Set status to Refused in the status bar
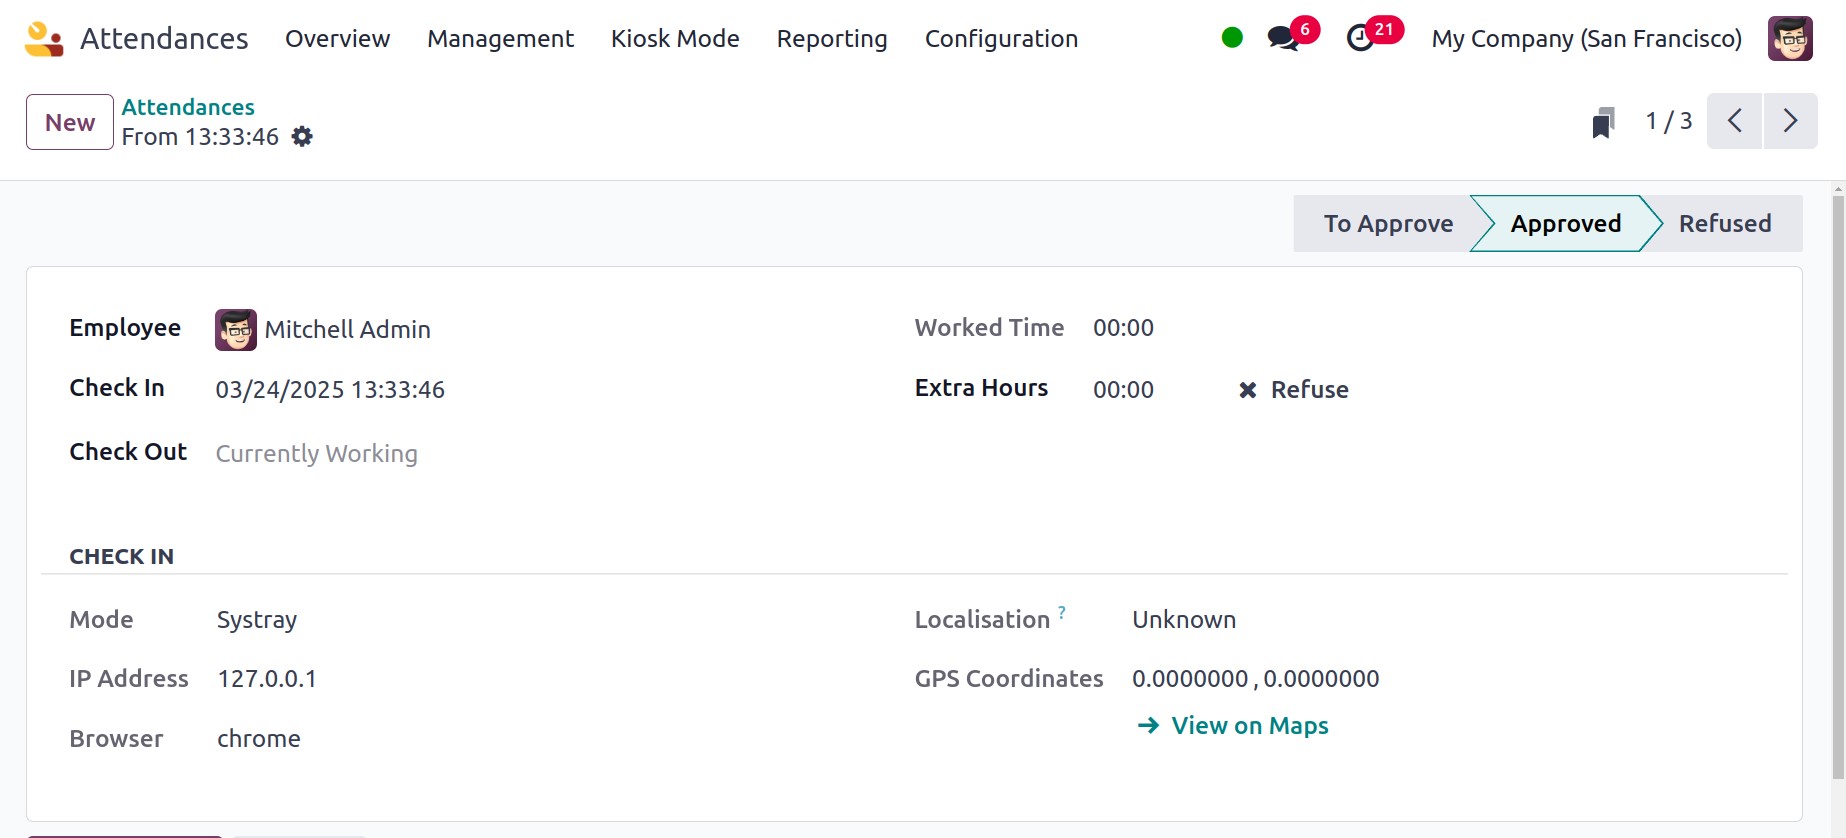Screen dimensions: 1846x838 pyautogui.click(x=1724, y=224)
